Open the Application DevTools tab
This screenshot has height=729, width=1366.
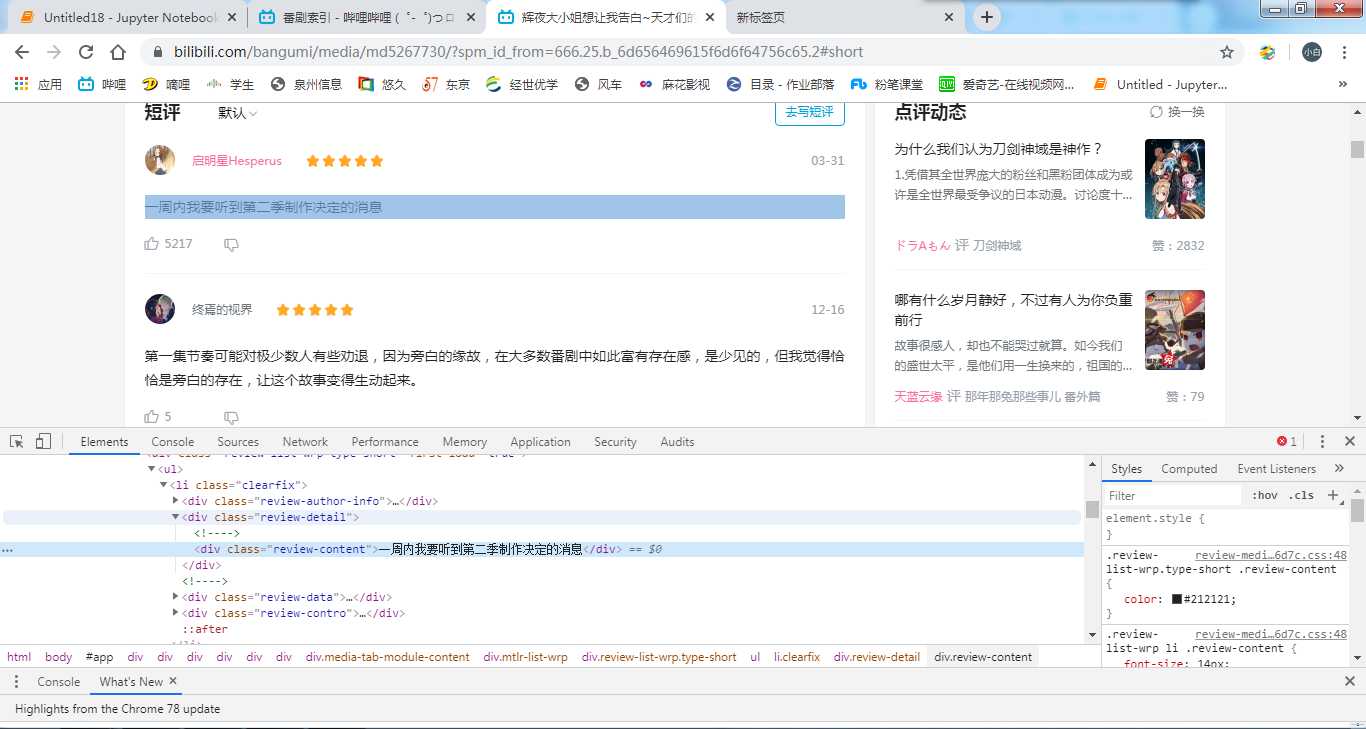tap(540, 441)
